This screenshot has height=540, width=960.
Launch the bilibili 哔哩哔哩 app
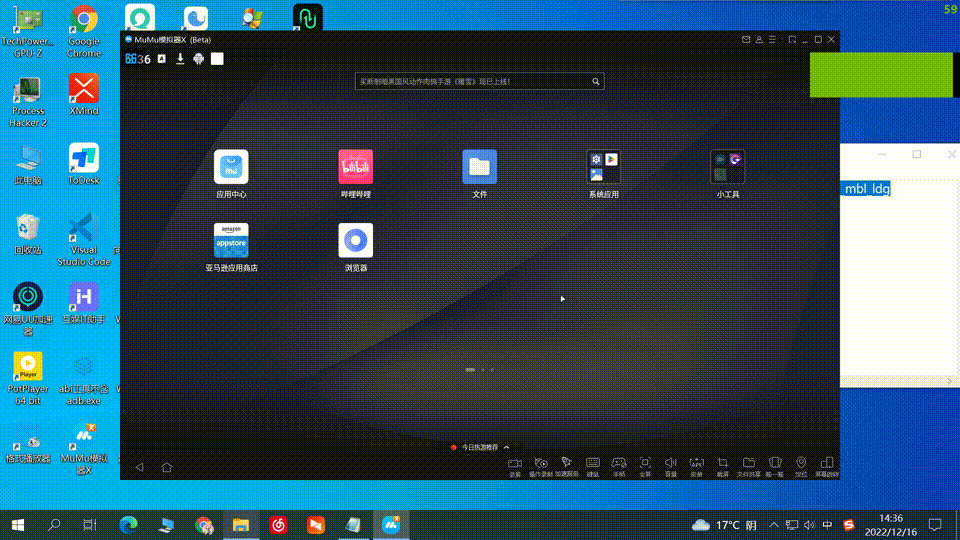(x=356, y=167)
